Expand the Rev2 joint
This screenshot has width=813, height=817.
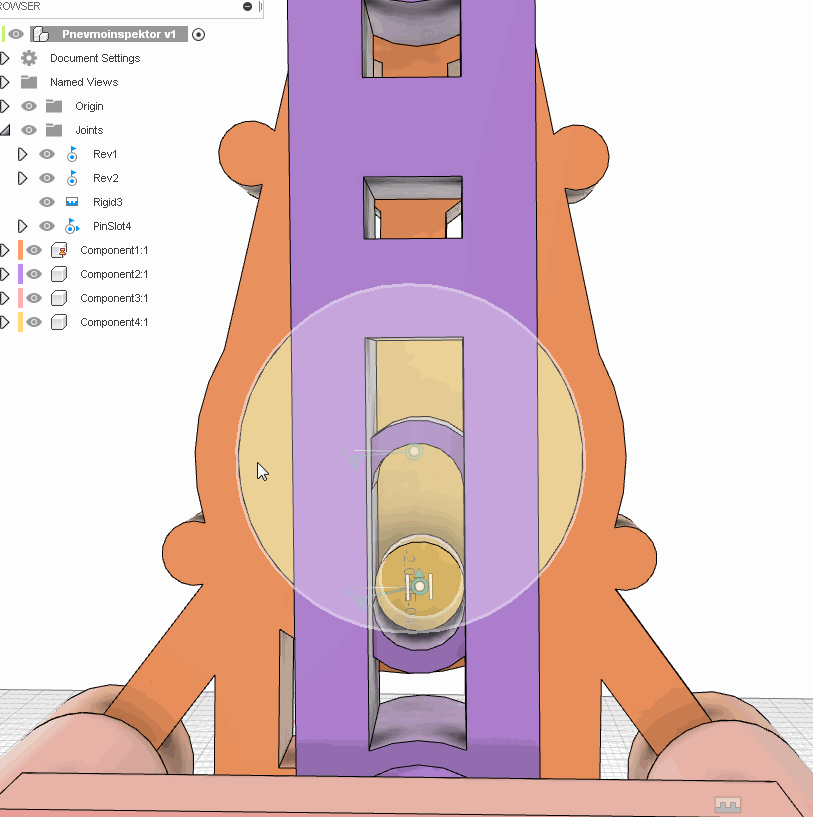tap(22, 178)
